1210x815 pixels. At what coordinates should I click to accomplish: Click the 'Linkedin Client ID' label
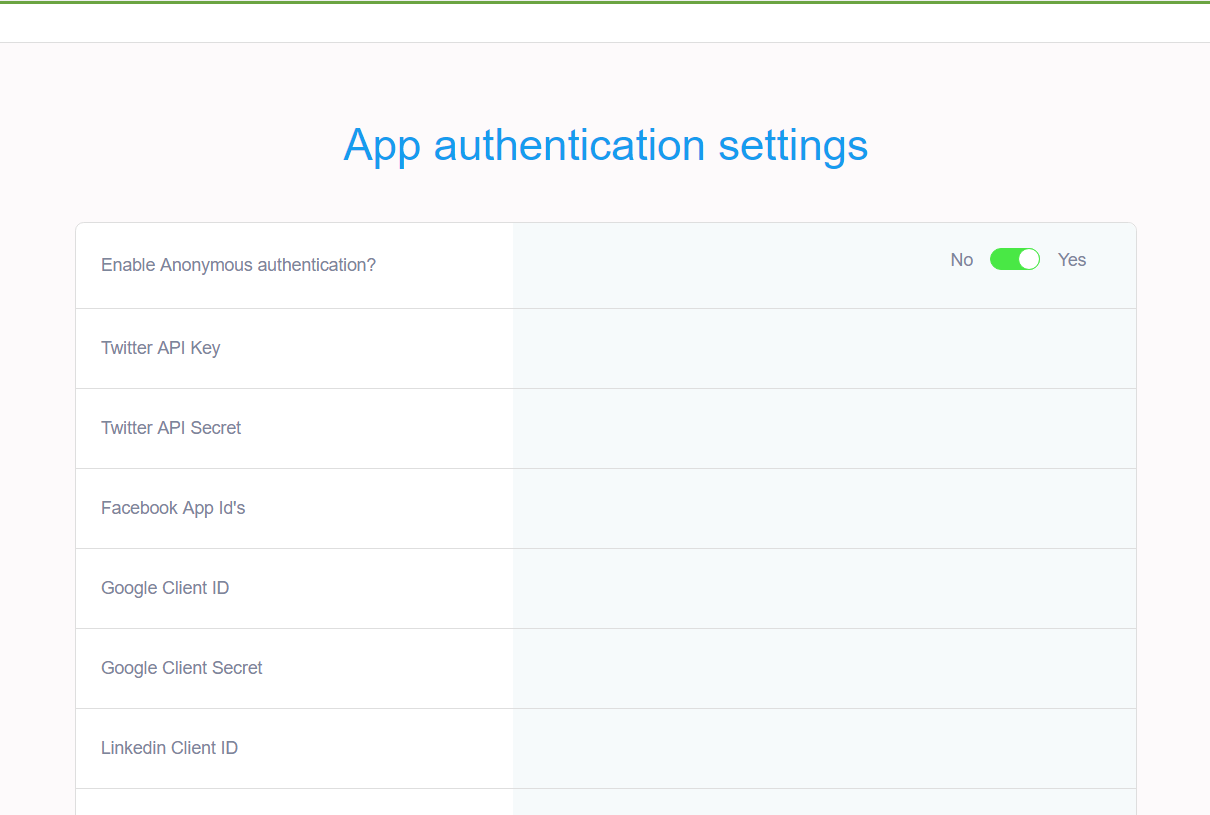[x=169, y=748]
